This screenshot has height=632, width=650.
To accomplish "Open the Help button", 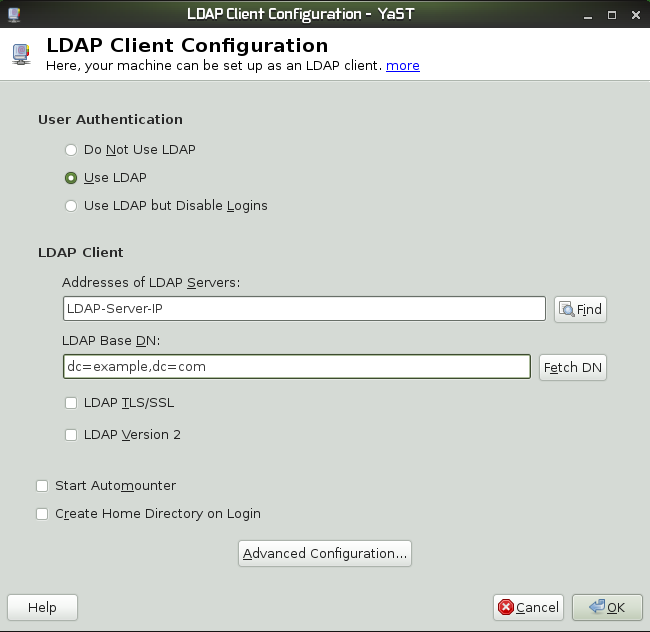I will [42, 608].
